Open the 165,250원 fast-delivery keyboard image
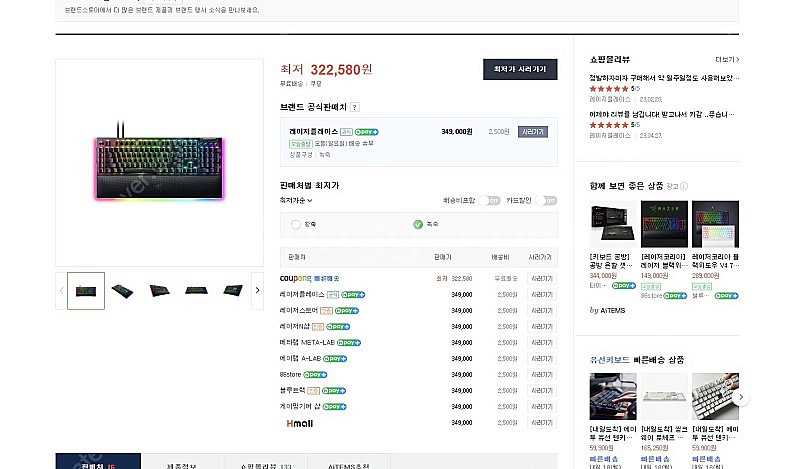This screenshot has height=469, width=800. 664,397
